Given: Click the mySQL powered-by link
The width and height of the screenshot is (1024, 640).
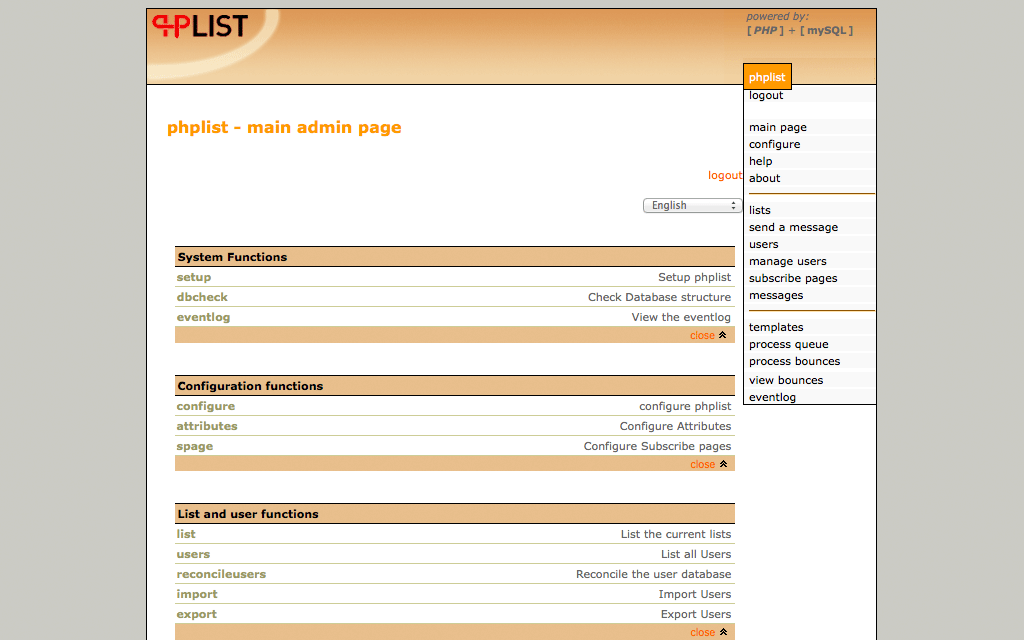Looking at the screenshot, I should [827, 31].
